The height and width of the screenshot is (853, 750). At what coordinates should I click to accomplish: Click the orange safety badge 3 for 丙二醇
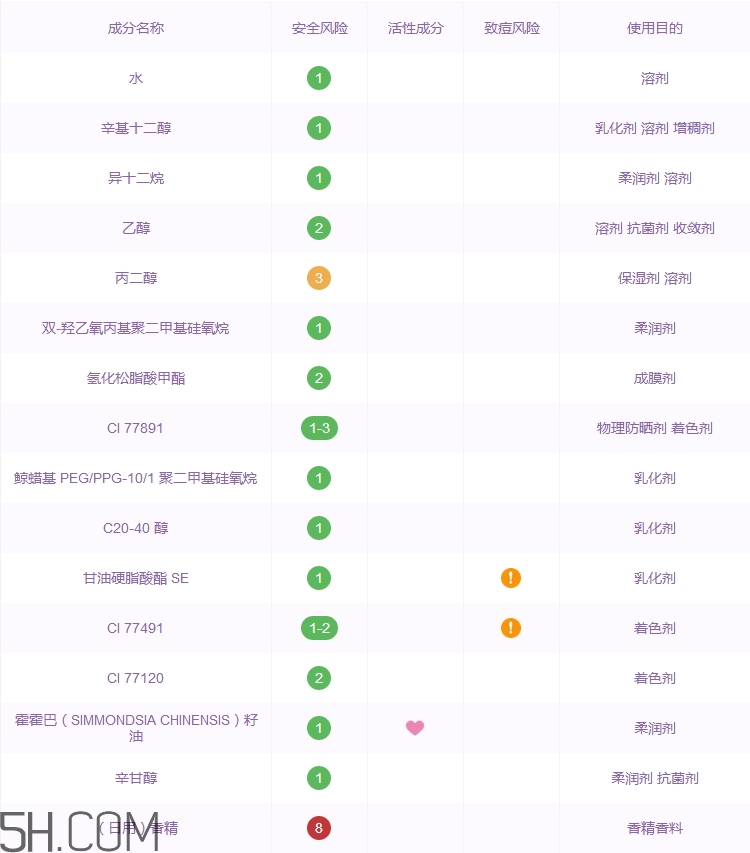tap(319, 278)
